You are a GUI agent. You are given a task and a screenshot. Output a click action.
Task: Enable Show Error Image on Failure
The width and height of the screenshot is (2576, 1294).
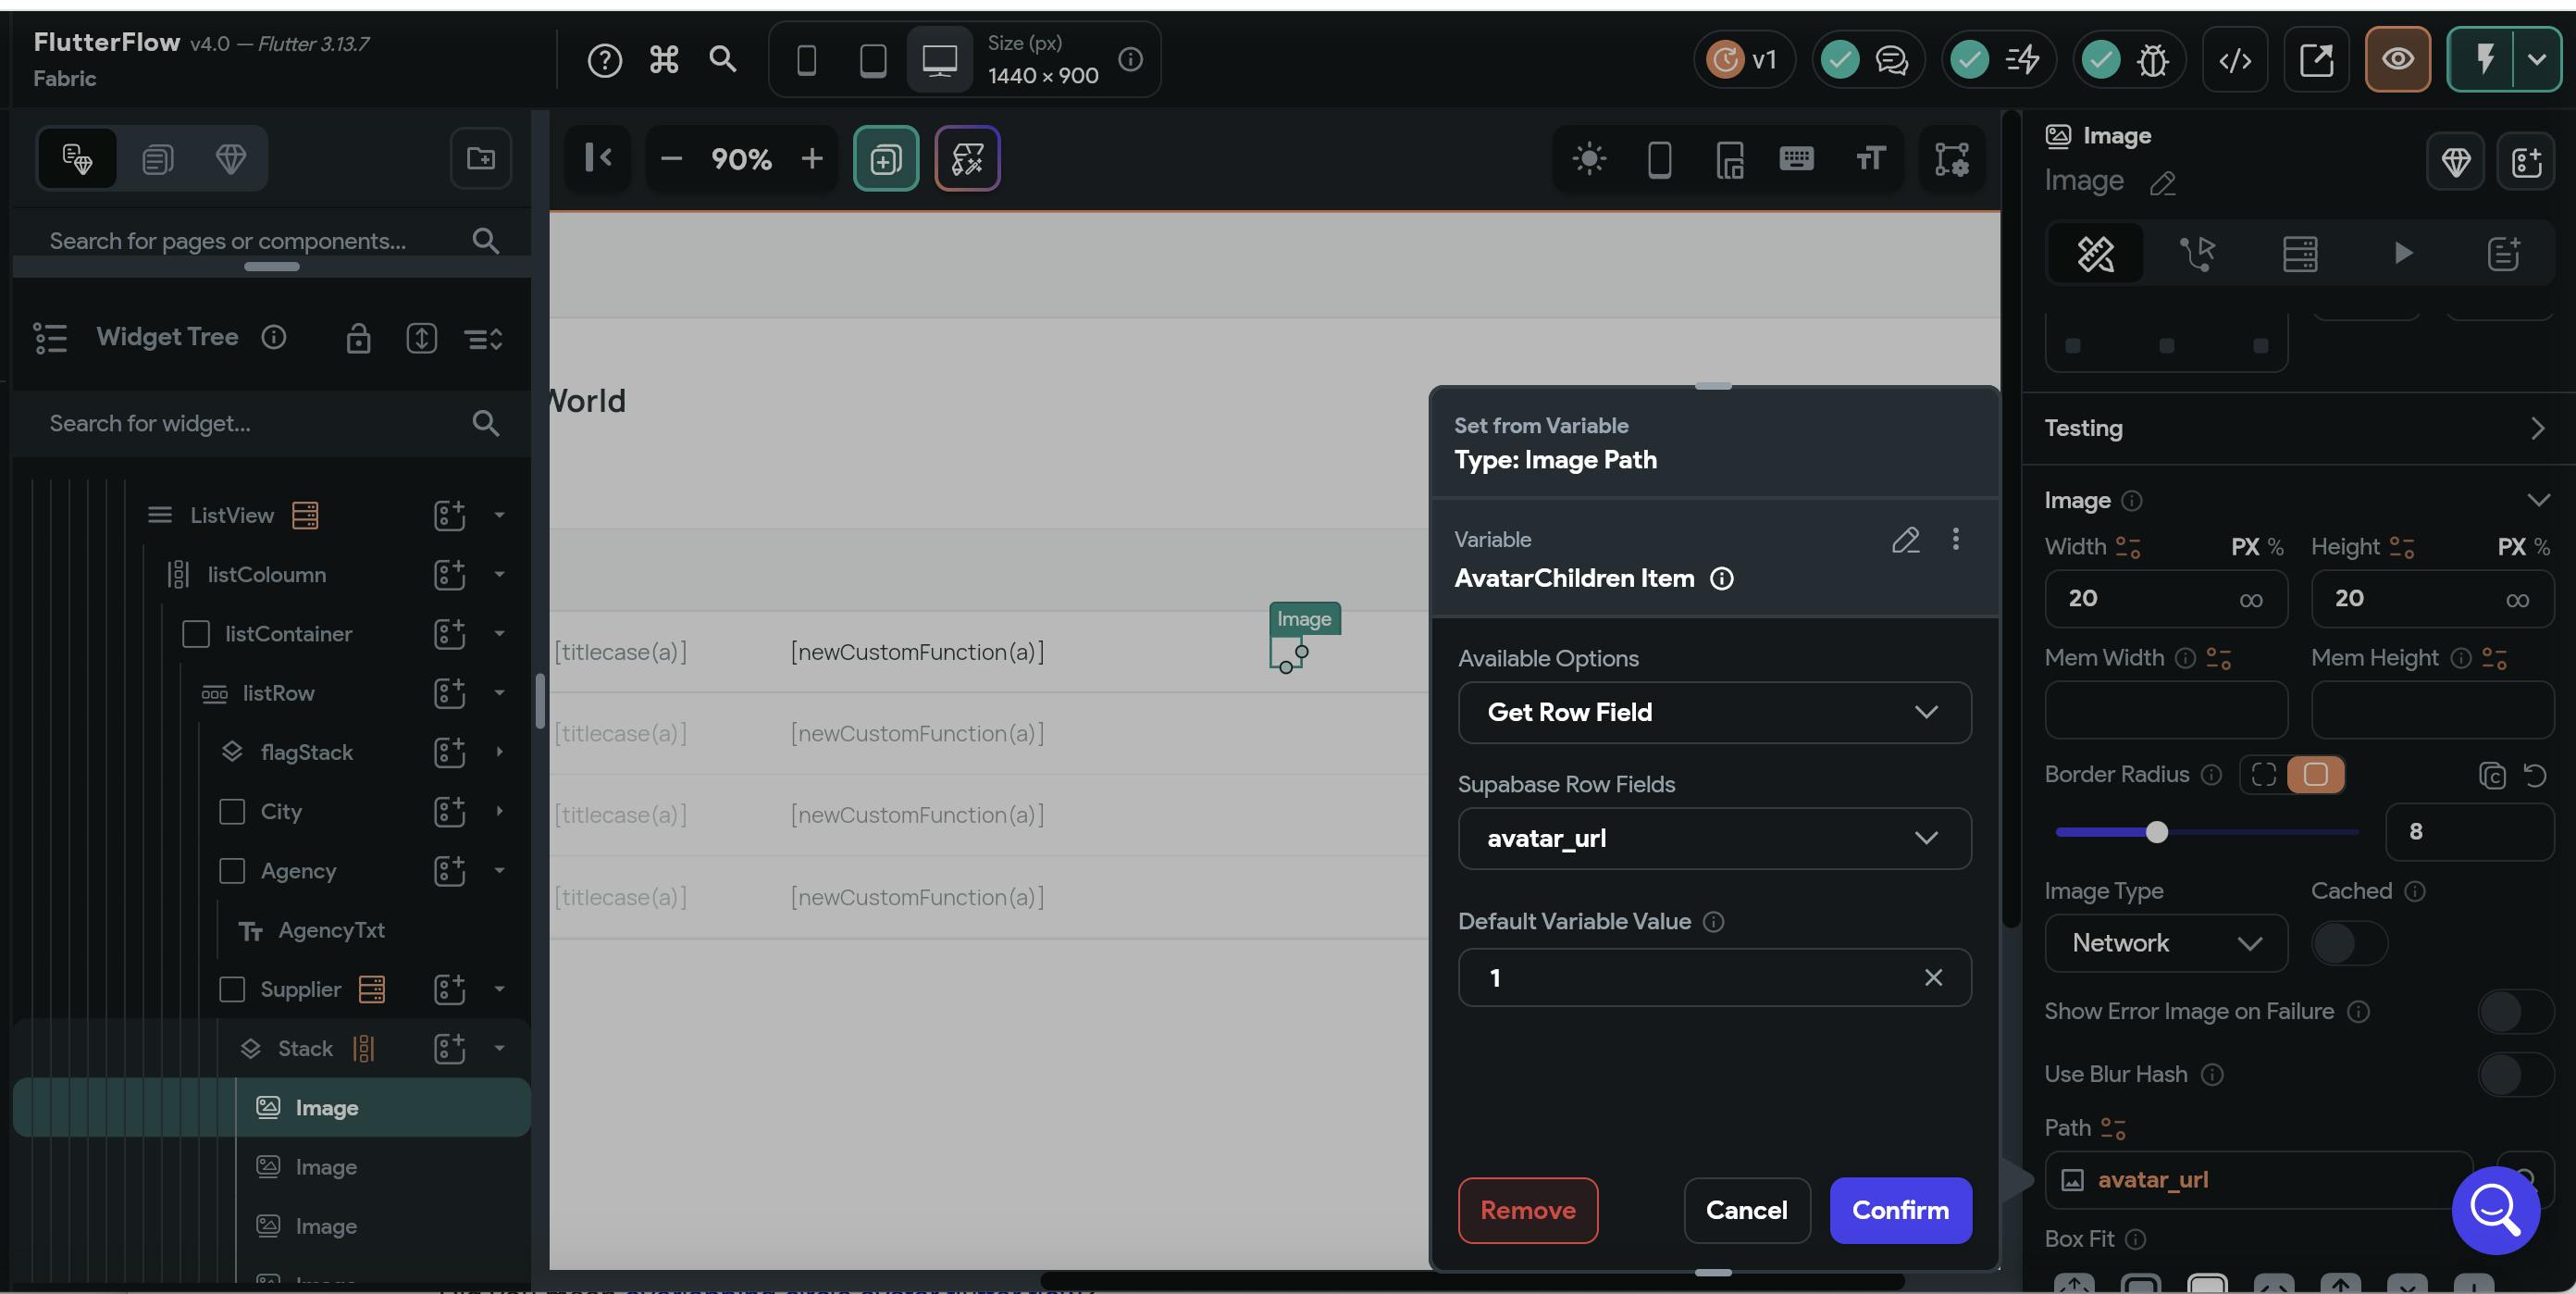point(2514,1012)
